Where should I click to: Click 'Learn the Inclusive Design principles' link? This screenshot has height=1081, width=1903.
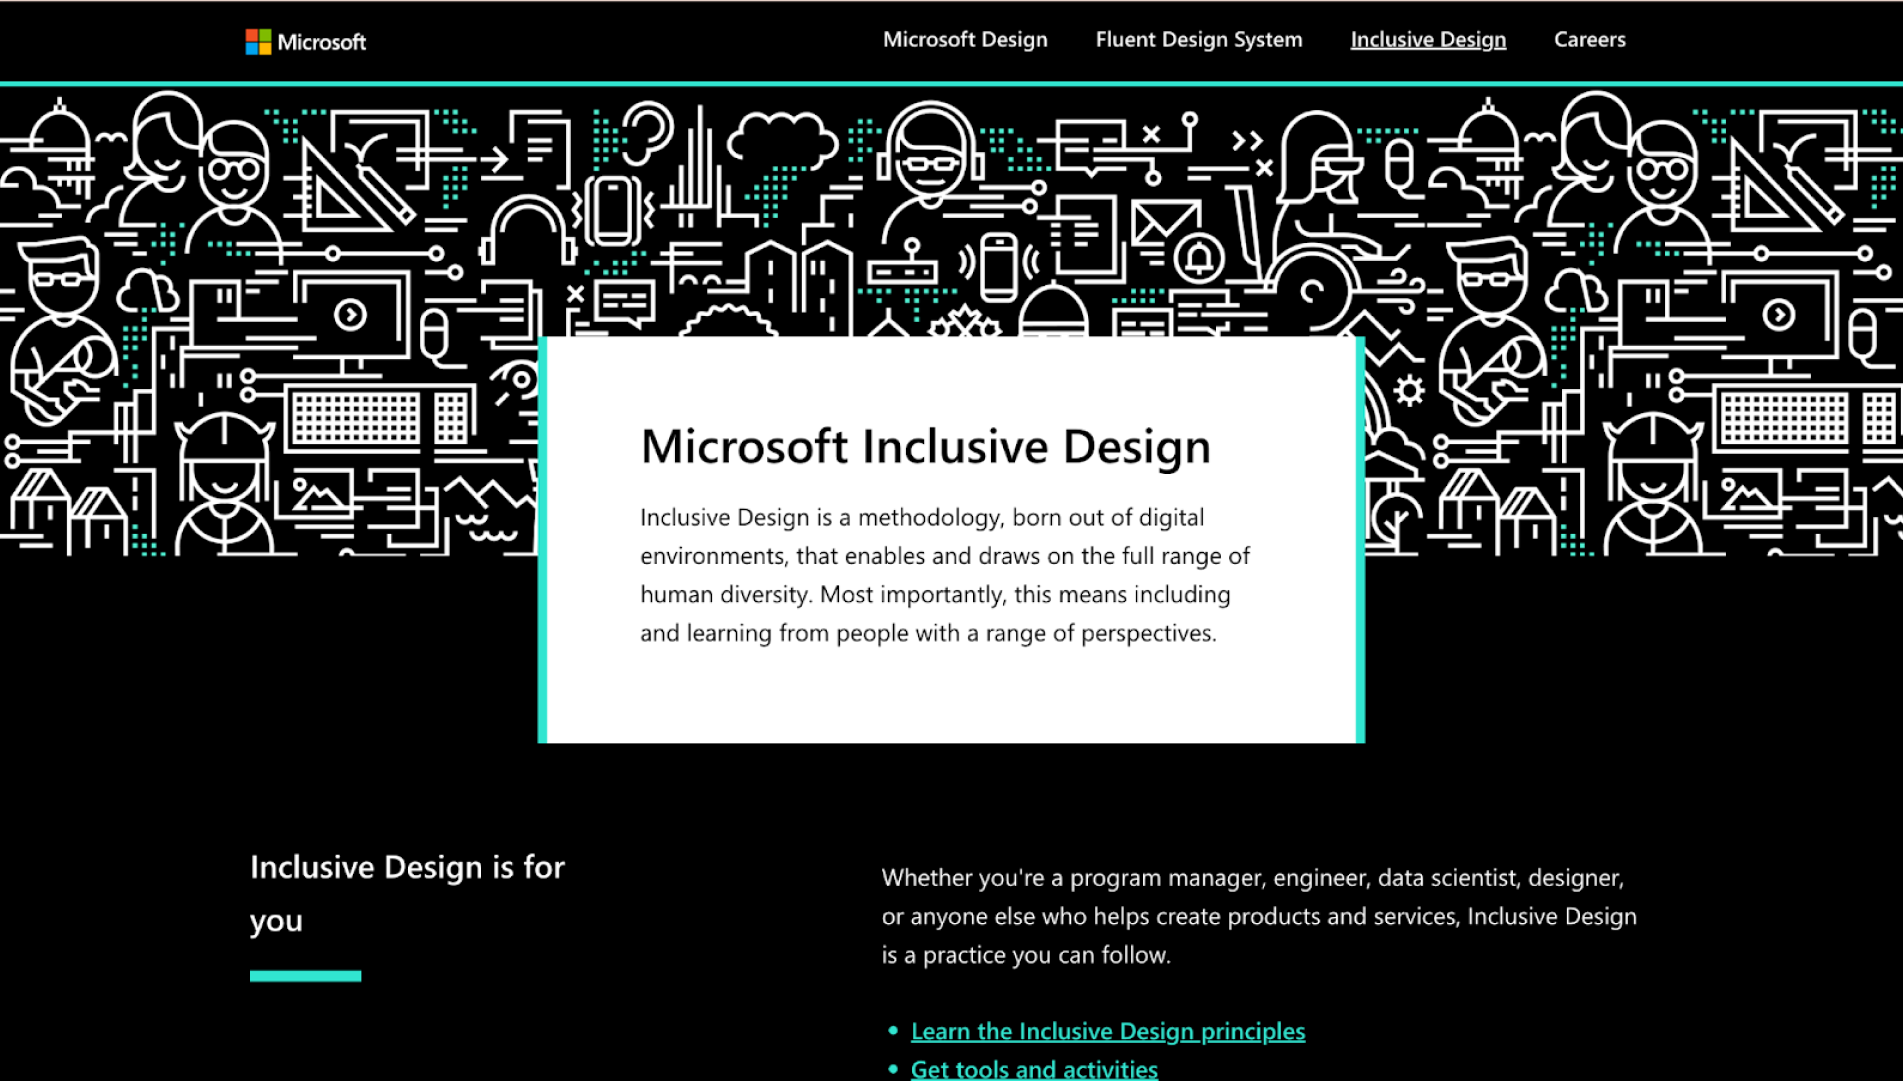click(x=1108, y=1031)
